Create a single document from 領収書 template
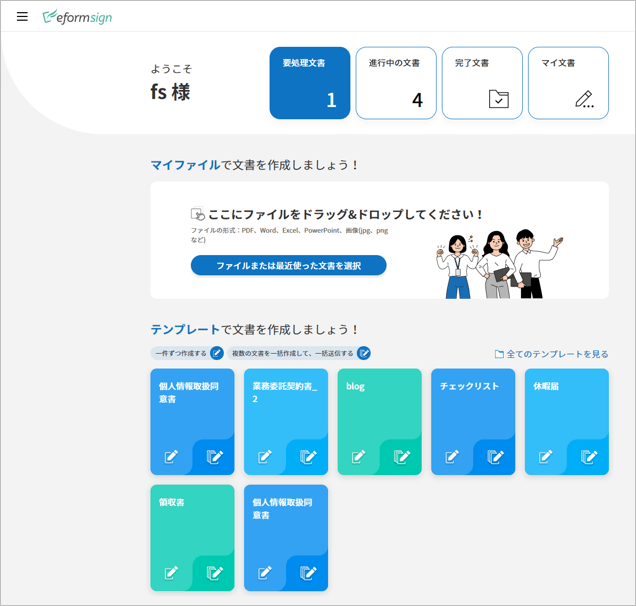 (171, 573)
